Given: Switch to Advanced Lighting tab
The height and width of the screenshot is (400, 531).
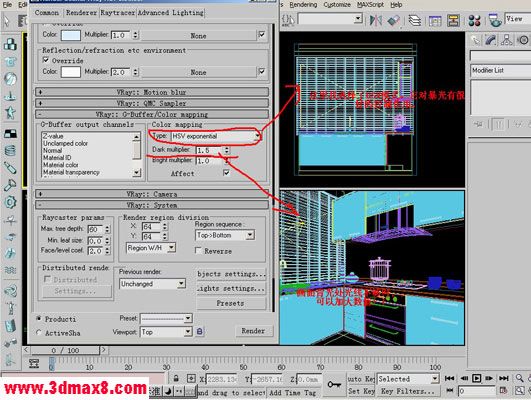Looking at the screenshot, I should point(170,13).
